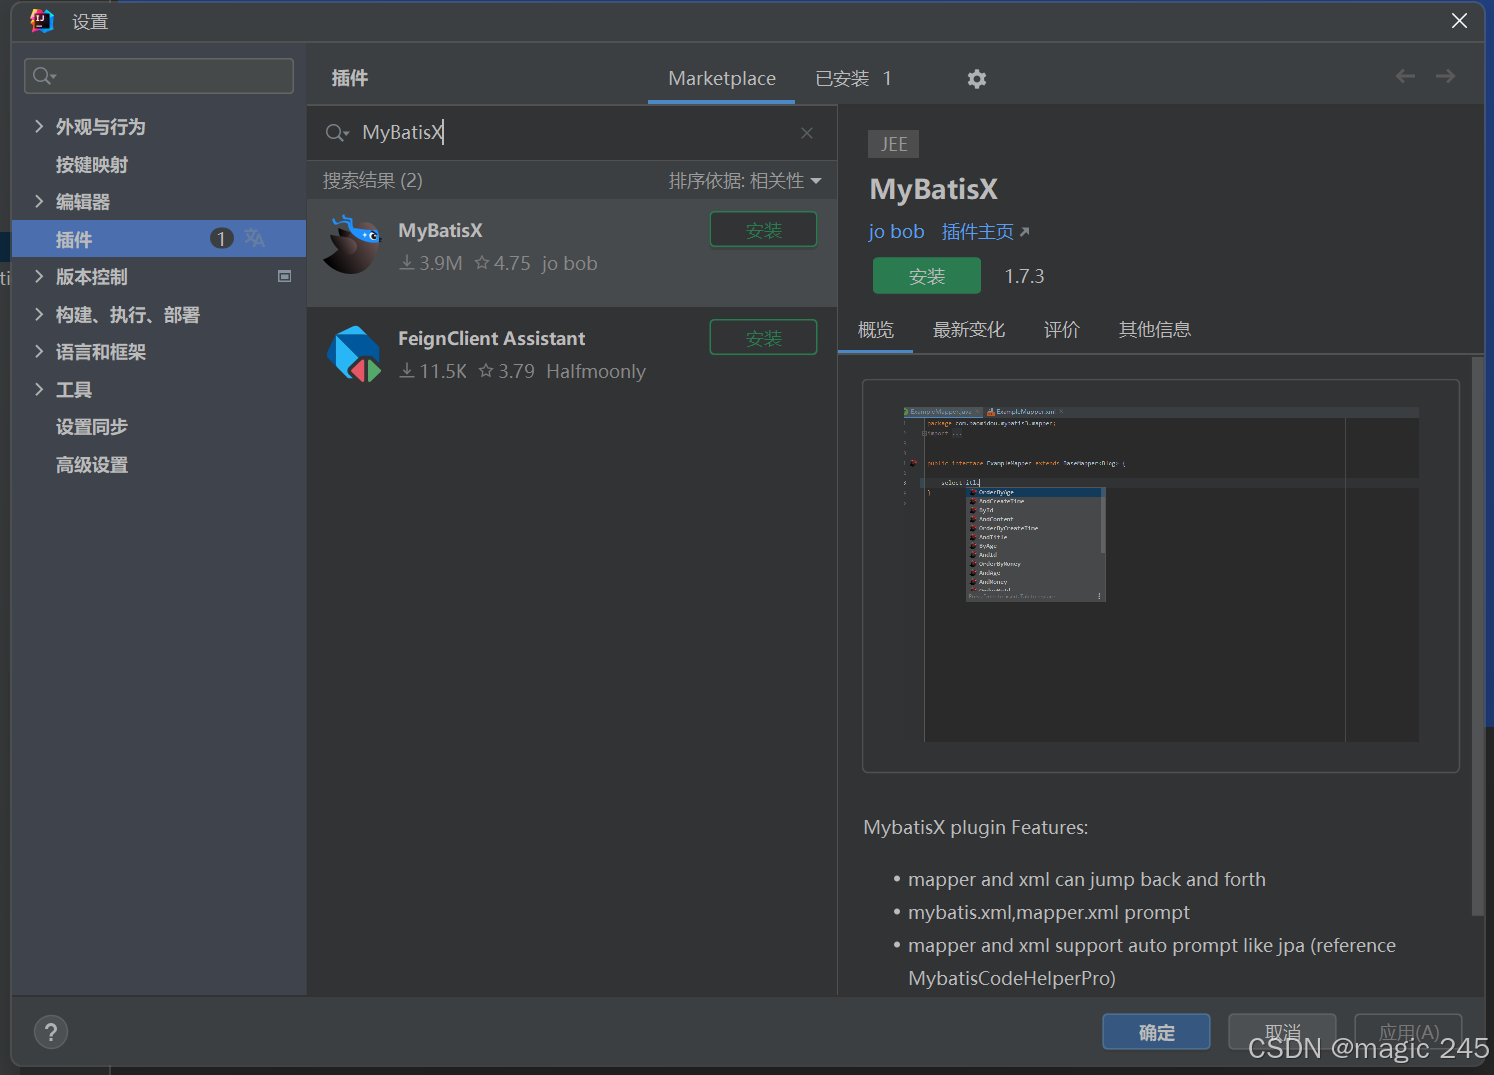Click the 3.79 rating of FeignClient
Viewport: 1494px width, 1075px height.
point(507,371)
